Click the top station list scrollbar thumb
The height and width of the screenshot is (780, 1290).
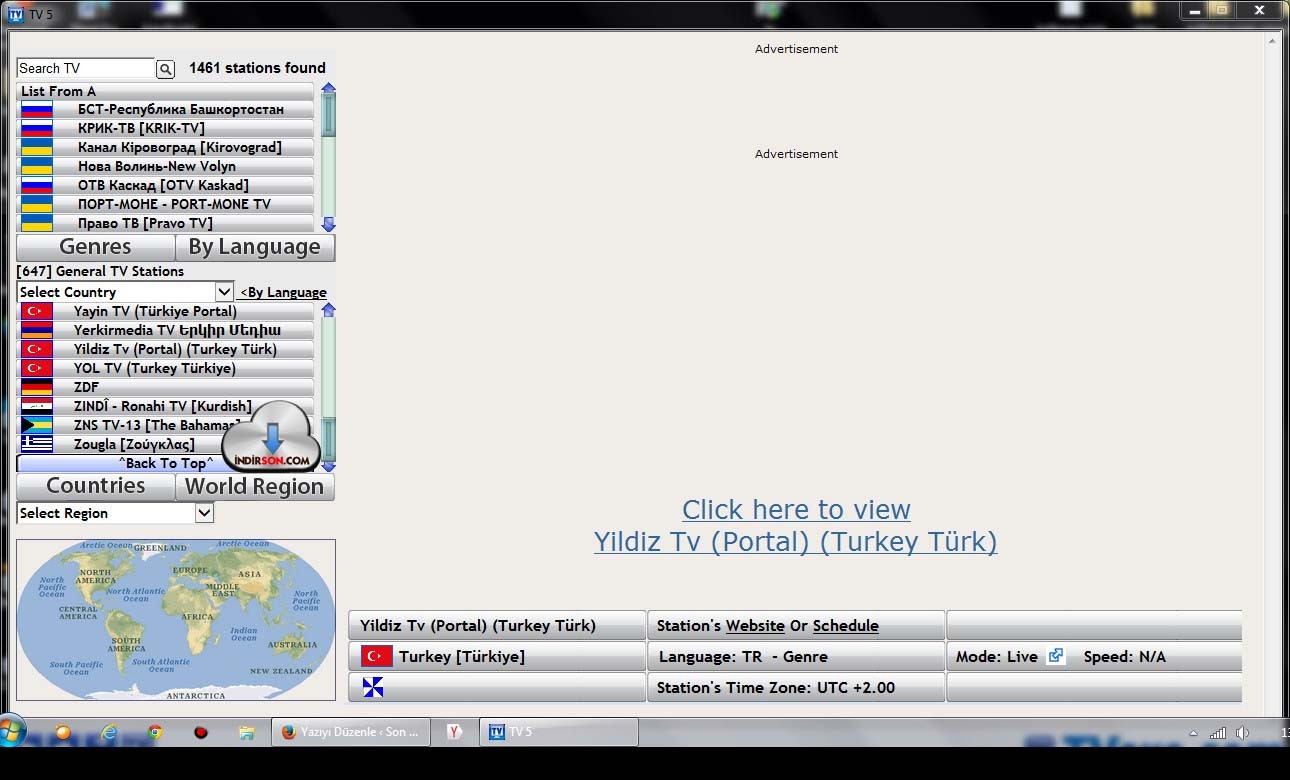(328, 117)
